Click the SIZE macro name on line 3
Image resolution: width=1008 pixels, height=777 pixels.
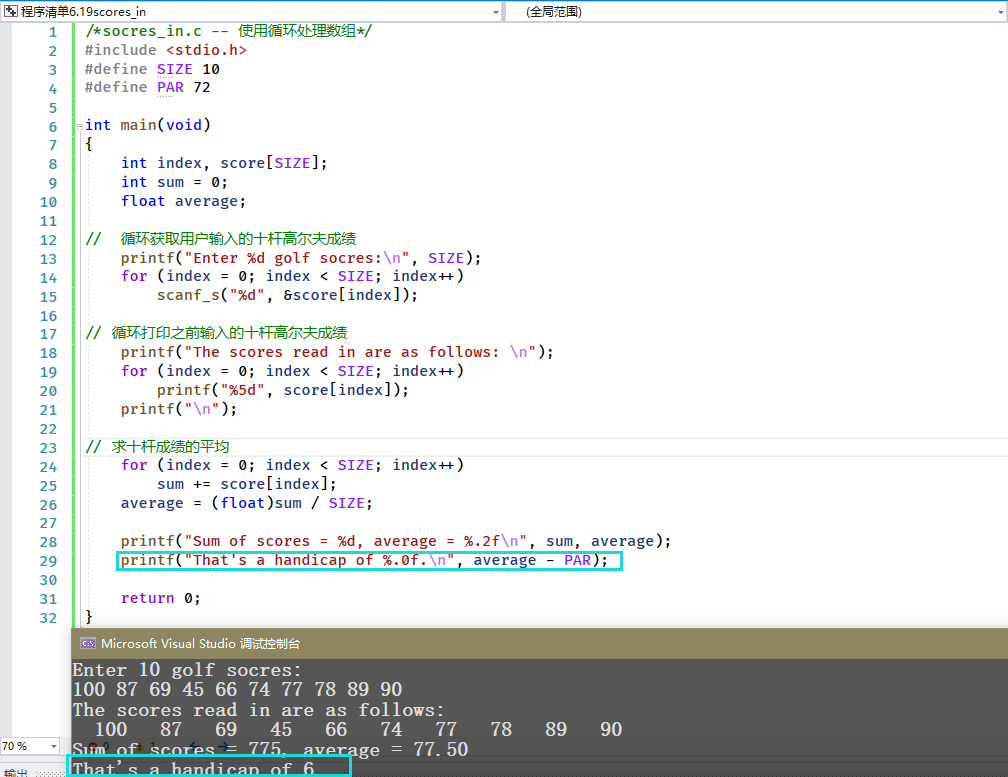pyautogui.click(x=174, y=69)
